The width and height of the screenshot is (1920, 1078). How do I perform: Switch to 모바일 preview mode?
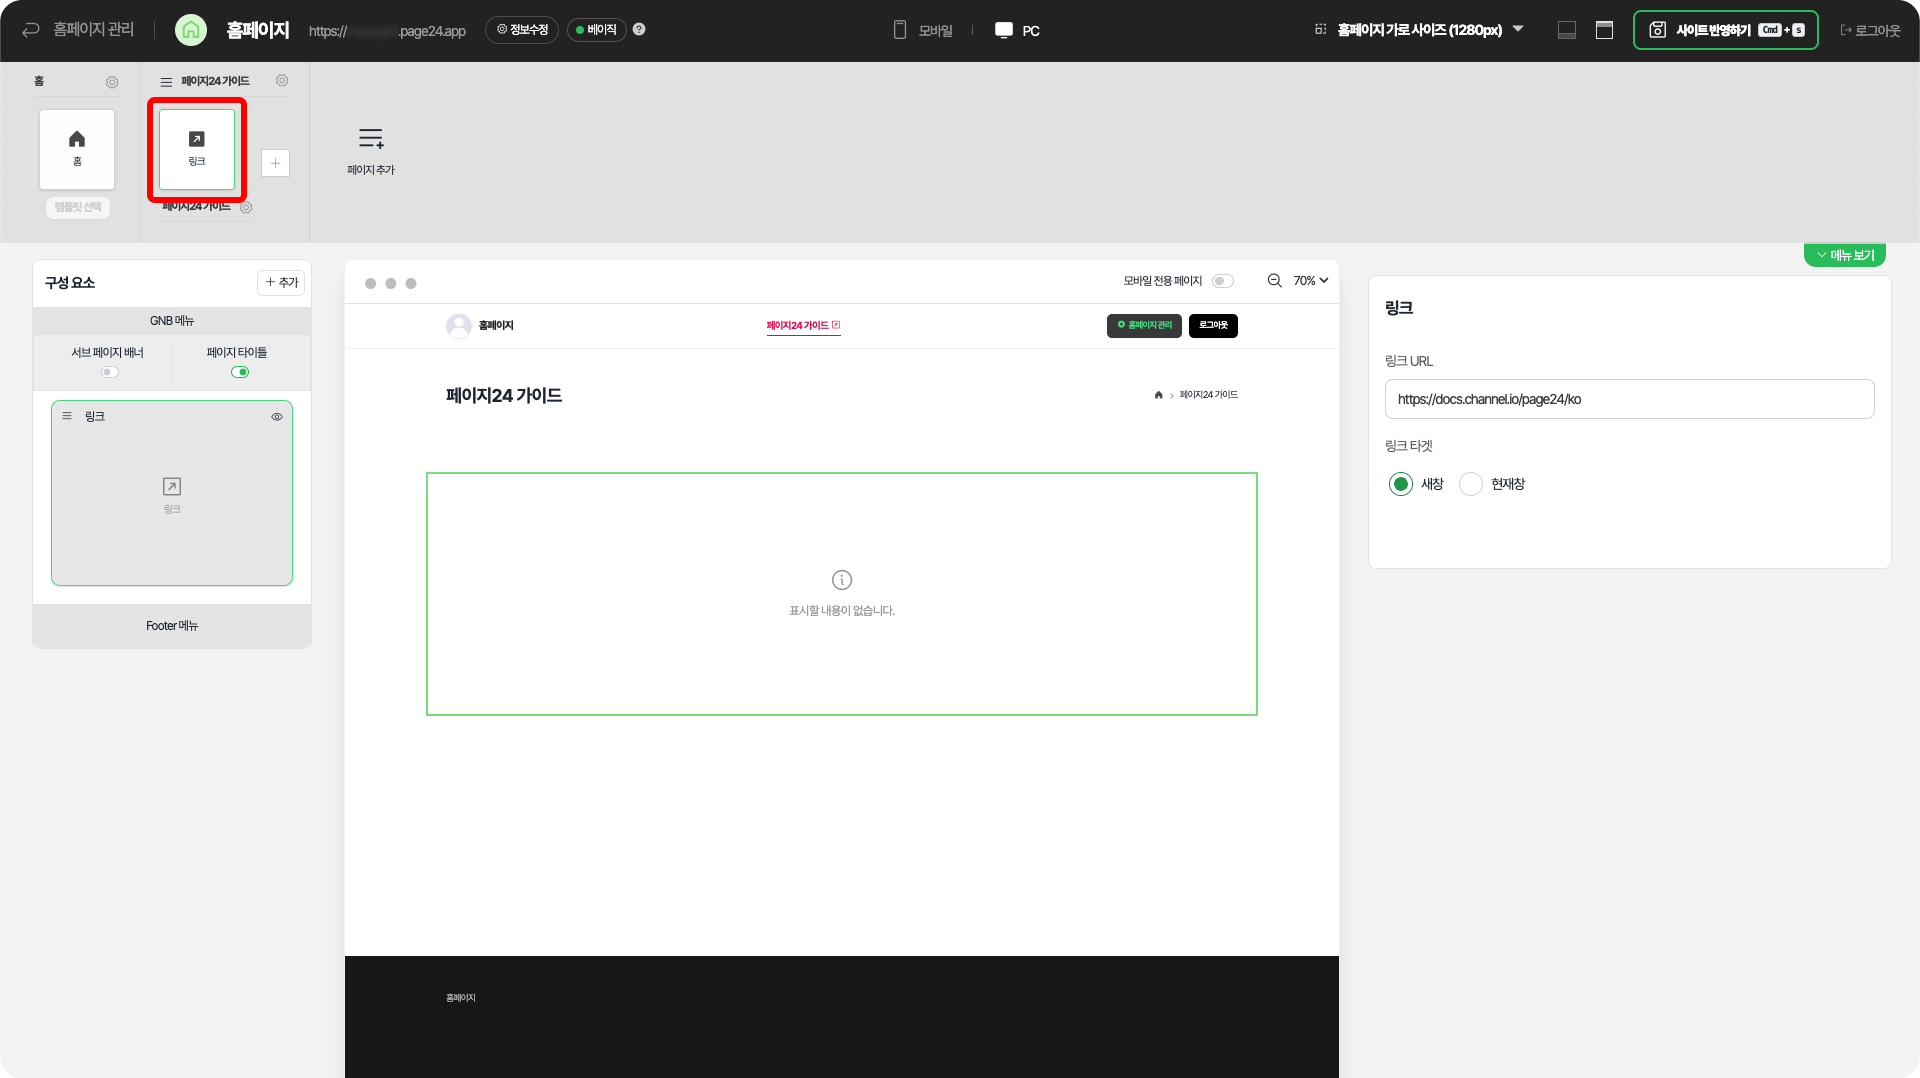click(x=922, y=30)
